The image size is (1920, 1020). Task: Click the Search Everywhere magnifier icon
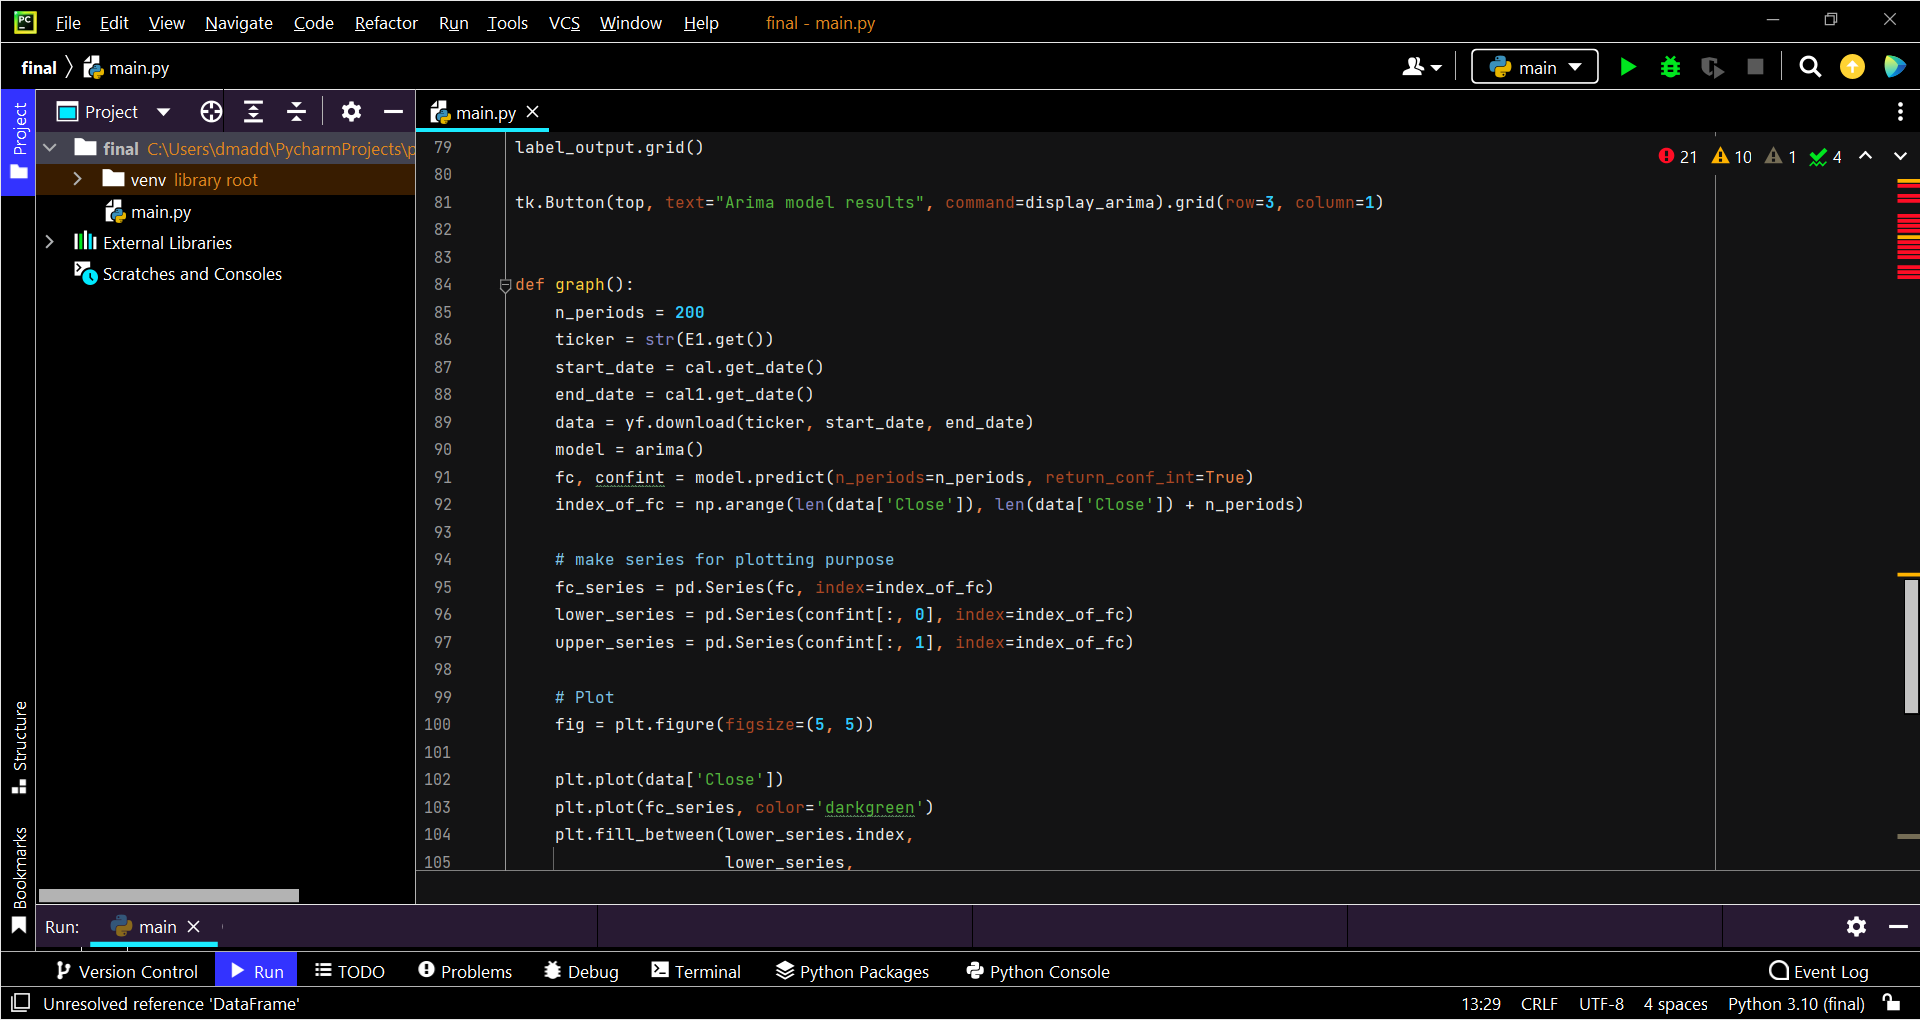click(x=1809, y=67)
